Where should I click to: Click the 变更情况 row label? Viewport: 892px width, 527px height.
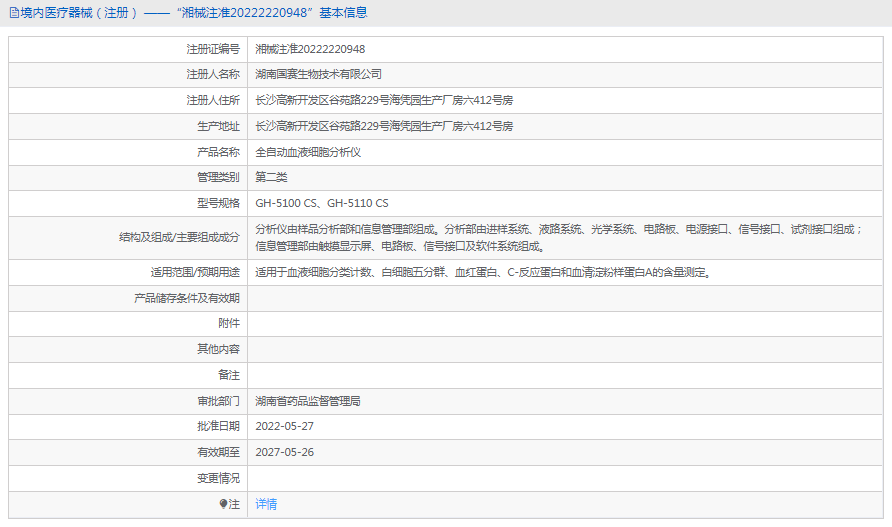click(x=218, y=479)
